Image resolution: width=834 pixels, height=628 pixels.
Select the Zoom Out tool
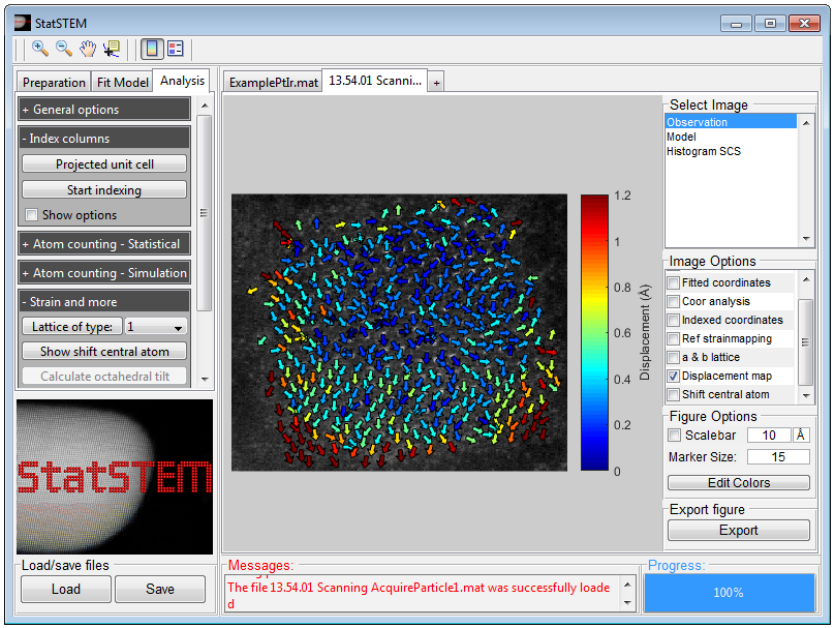point(63,48)
